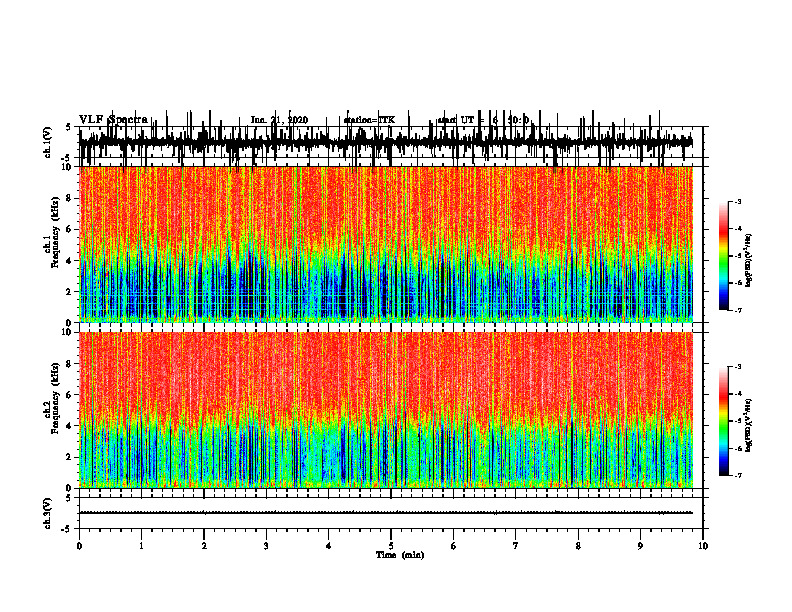Image resolution: width=792 pixels, height=612 pixels.
Task: Click time axis tick label "7"
Action: coord(516,546)
